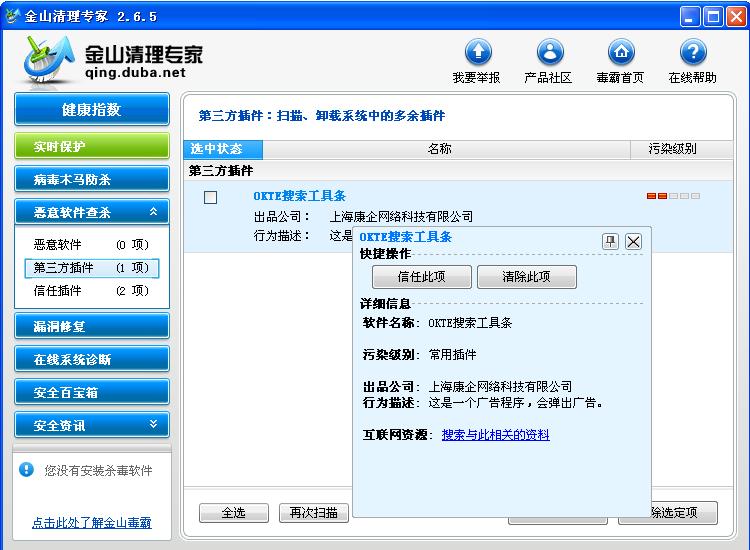The height and width of the screenshot is (550, 750).
Task: Click 您没有安装杀毒软件 notice text
Action: pos(99,471)
